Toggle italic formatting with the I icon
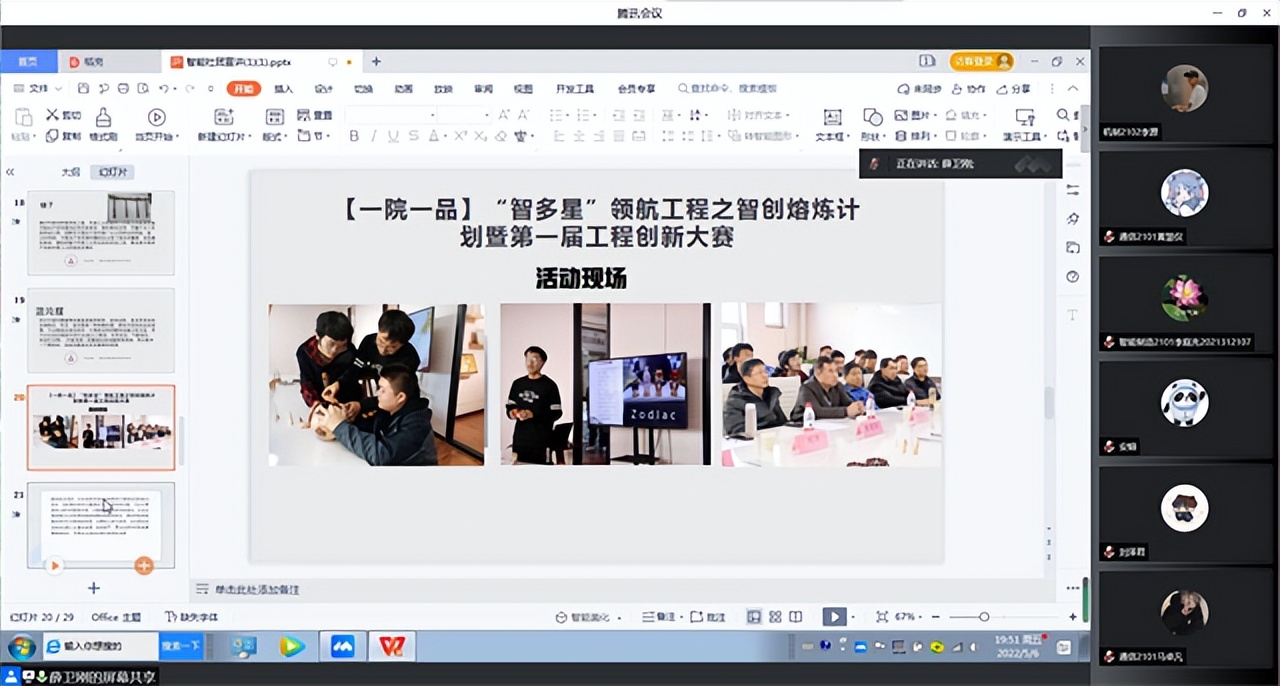The height and width of the screenshot is (686, 1280). point(375,136)
